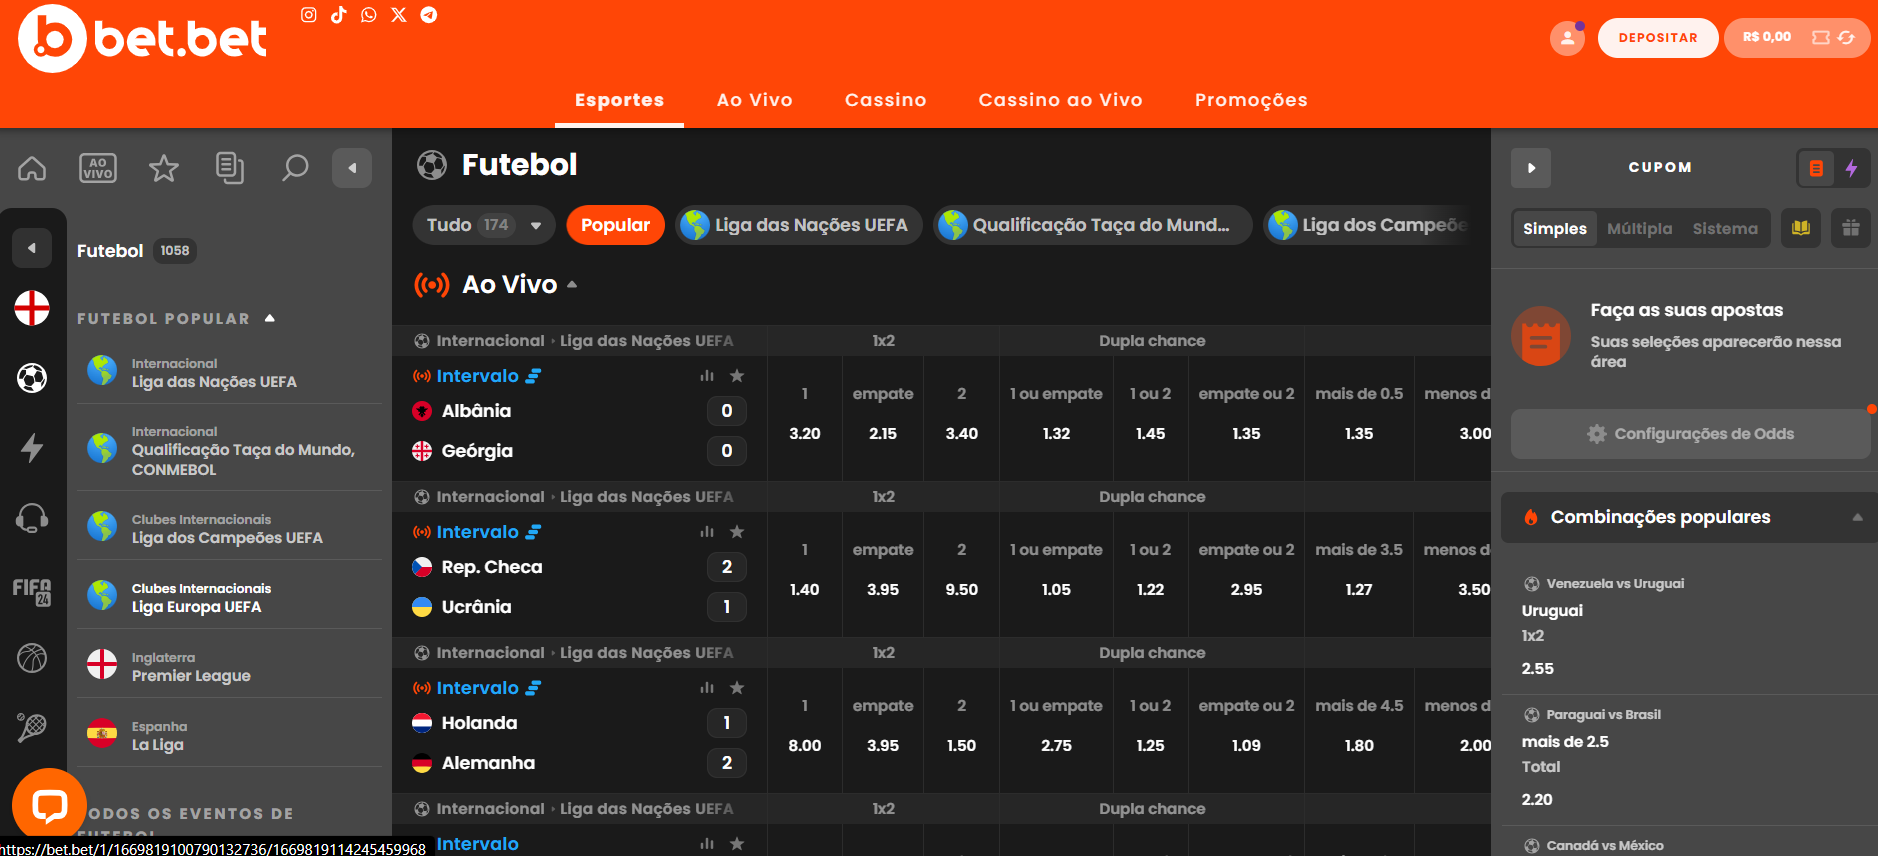Bet on Holanda vs Alemanha away win at 1.50
Viewport: 1878px width, 856px height.
coord(962,746)
